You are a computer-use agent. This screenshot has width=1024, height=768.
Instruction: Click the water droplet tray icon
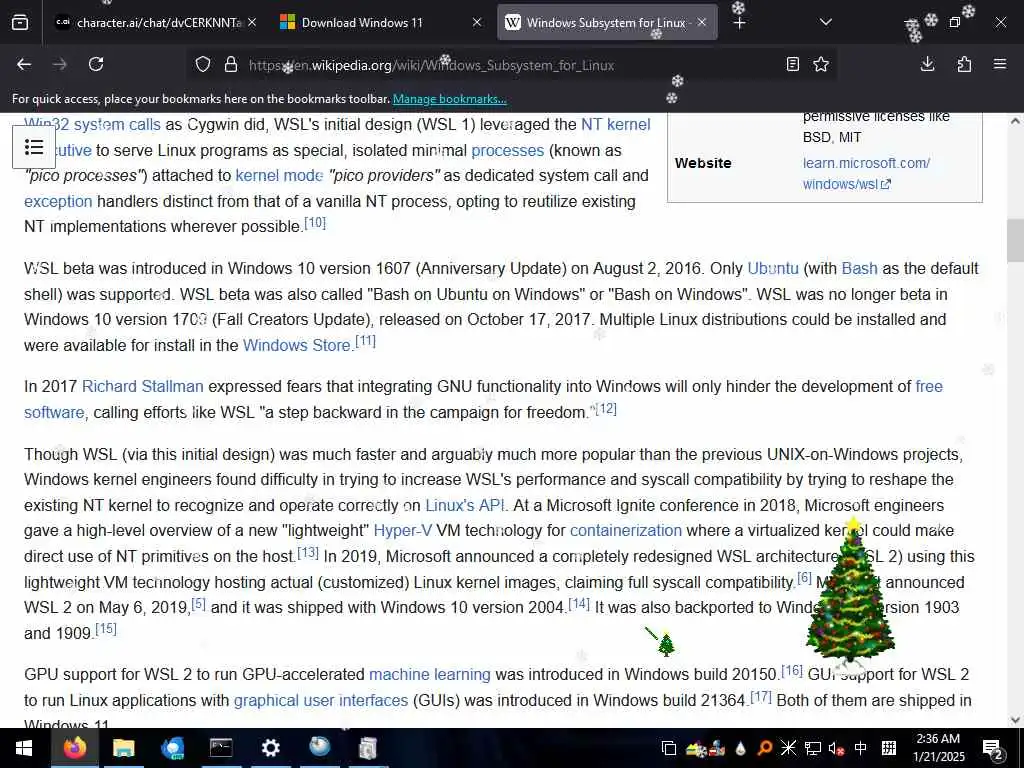point(741,748)
